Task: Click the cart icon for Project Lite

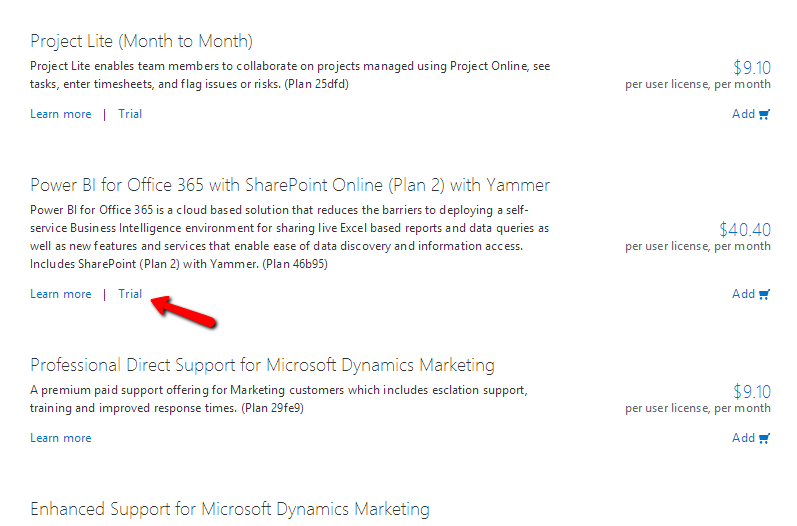Action: click(x=765, y=114)
